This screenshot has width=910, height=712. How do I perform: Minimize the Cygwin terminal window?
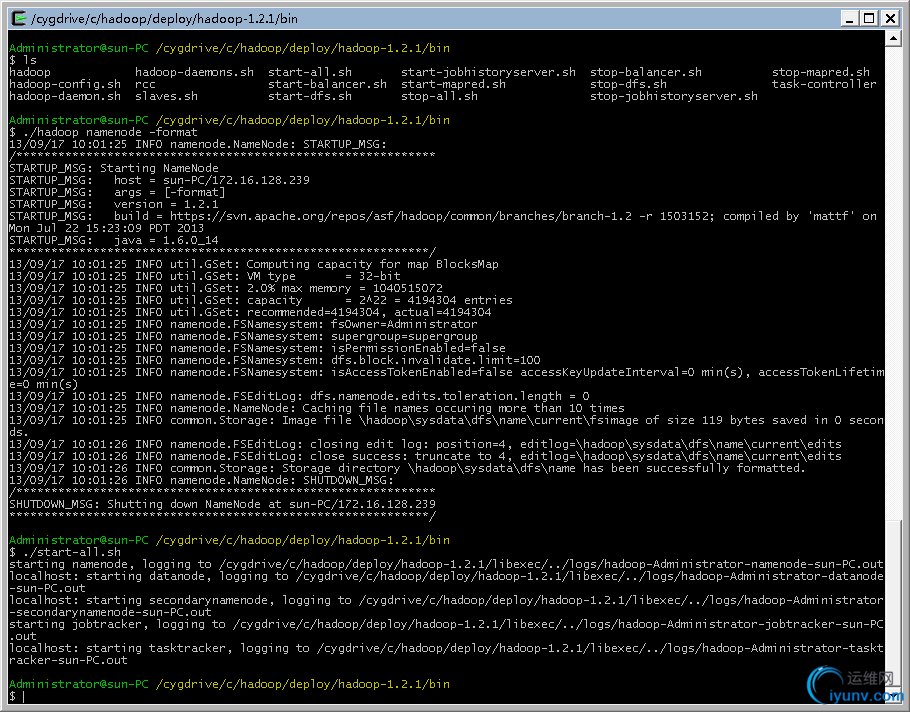click(x=850, y=19)
